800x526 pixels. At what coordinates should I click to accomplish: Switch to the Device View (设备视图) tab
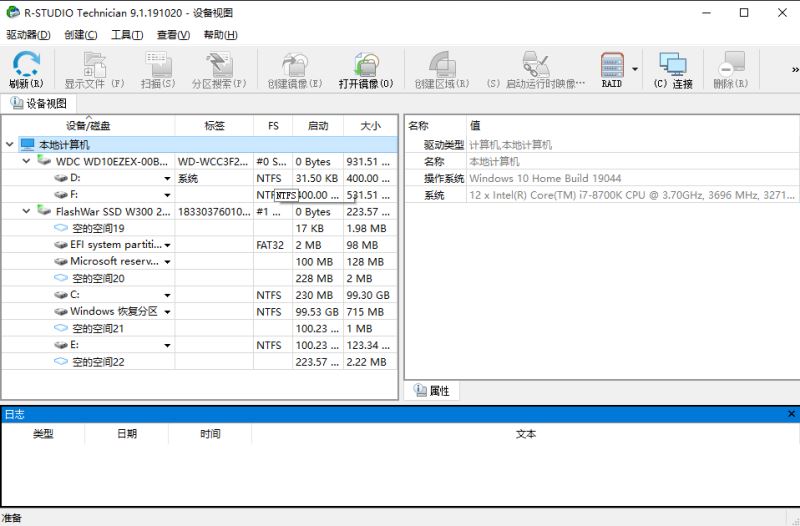point(39,104)
